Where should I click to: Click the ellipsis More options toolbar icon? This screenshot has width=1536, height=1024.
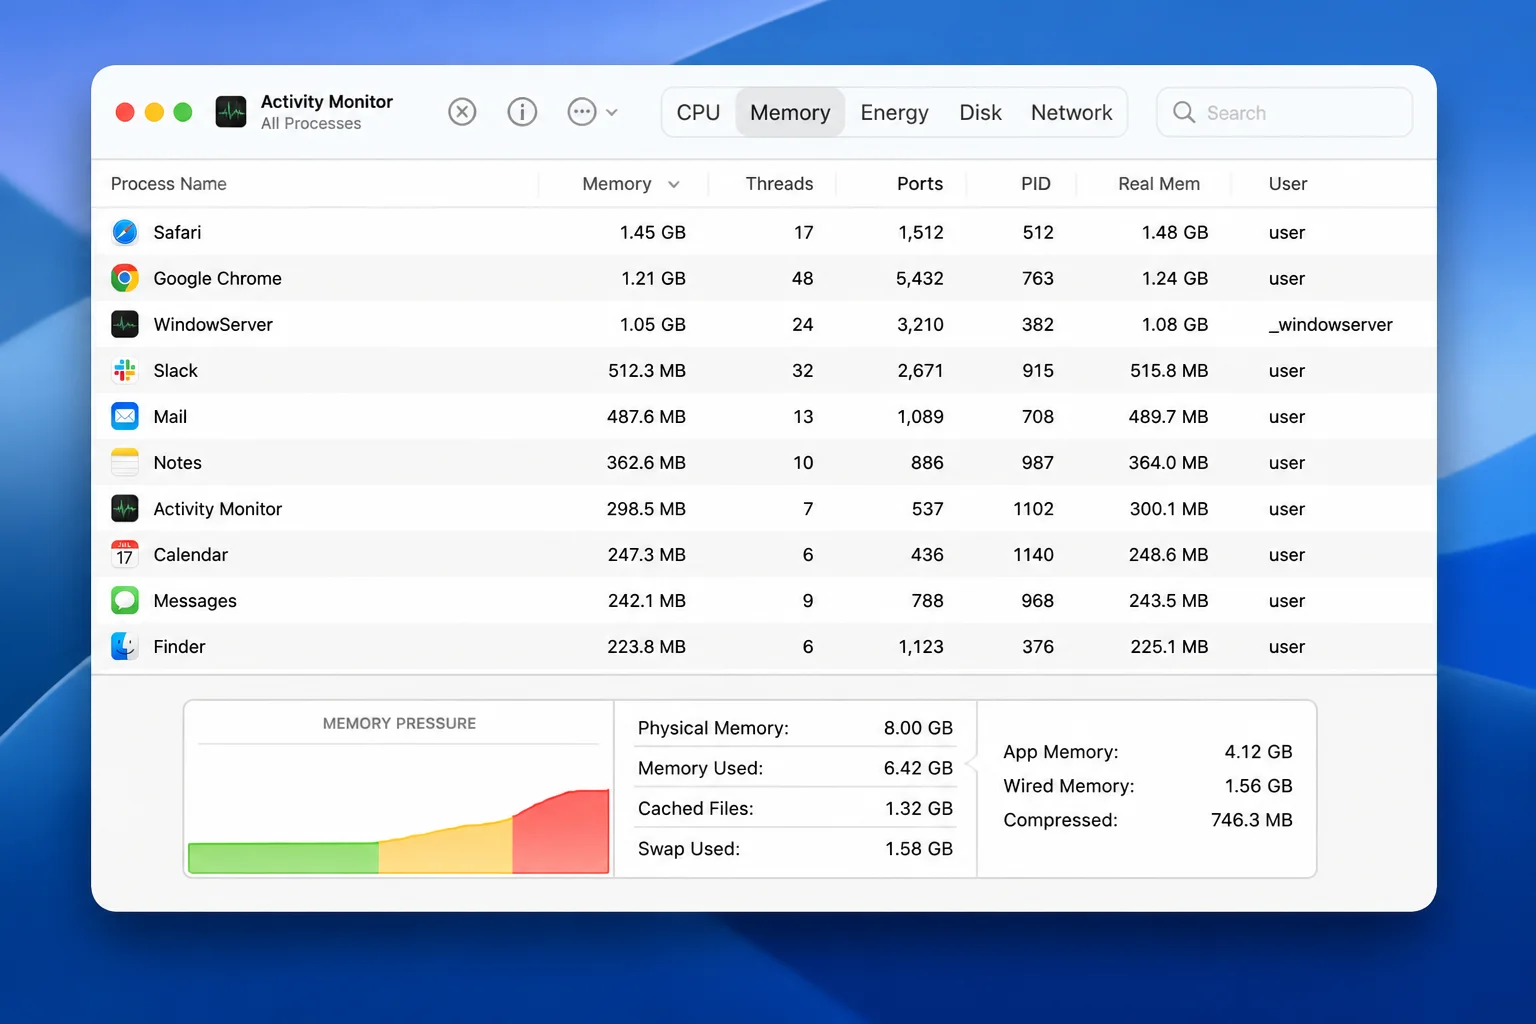coord(582,112)
